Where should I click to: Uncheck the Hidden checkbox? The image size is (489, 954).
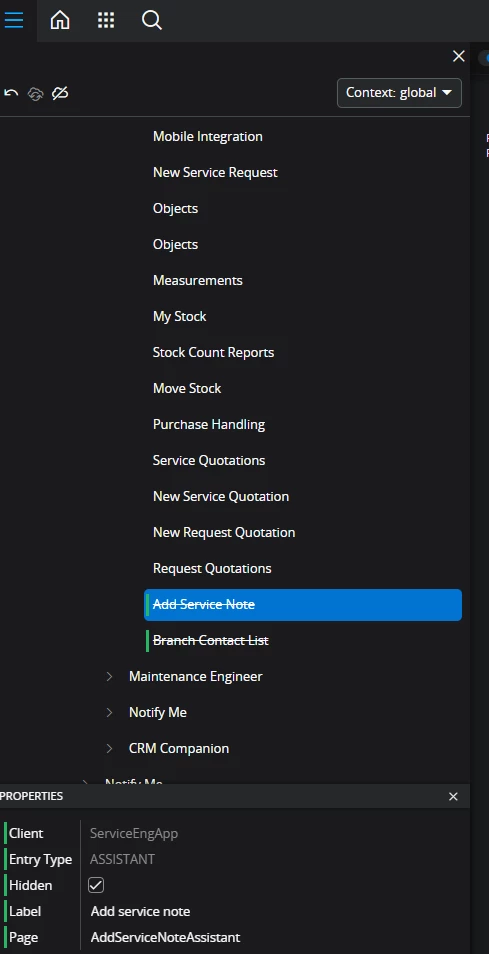point(95,885)
